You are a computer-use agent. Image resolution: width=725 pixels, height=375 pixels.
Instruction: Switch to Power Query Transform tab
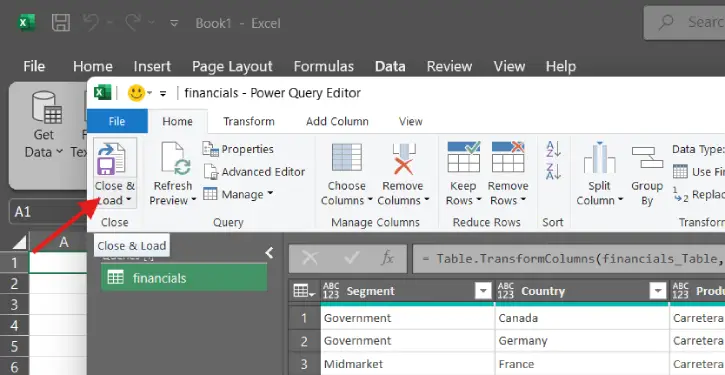point(249,122)
